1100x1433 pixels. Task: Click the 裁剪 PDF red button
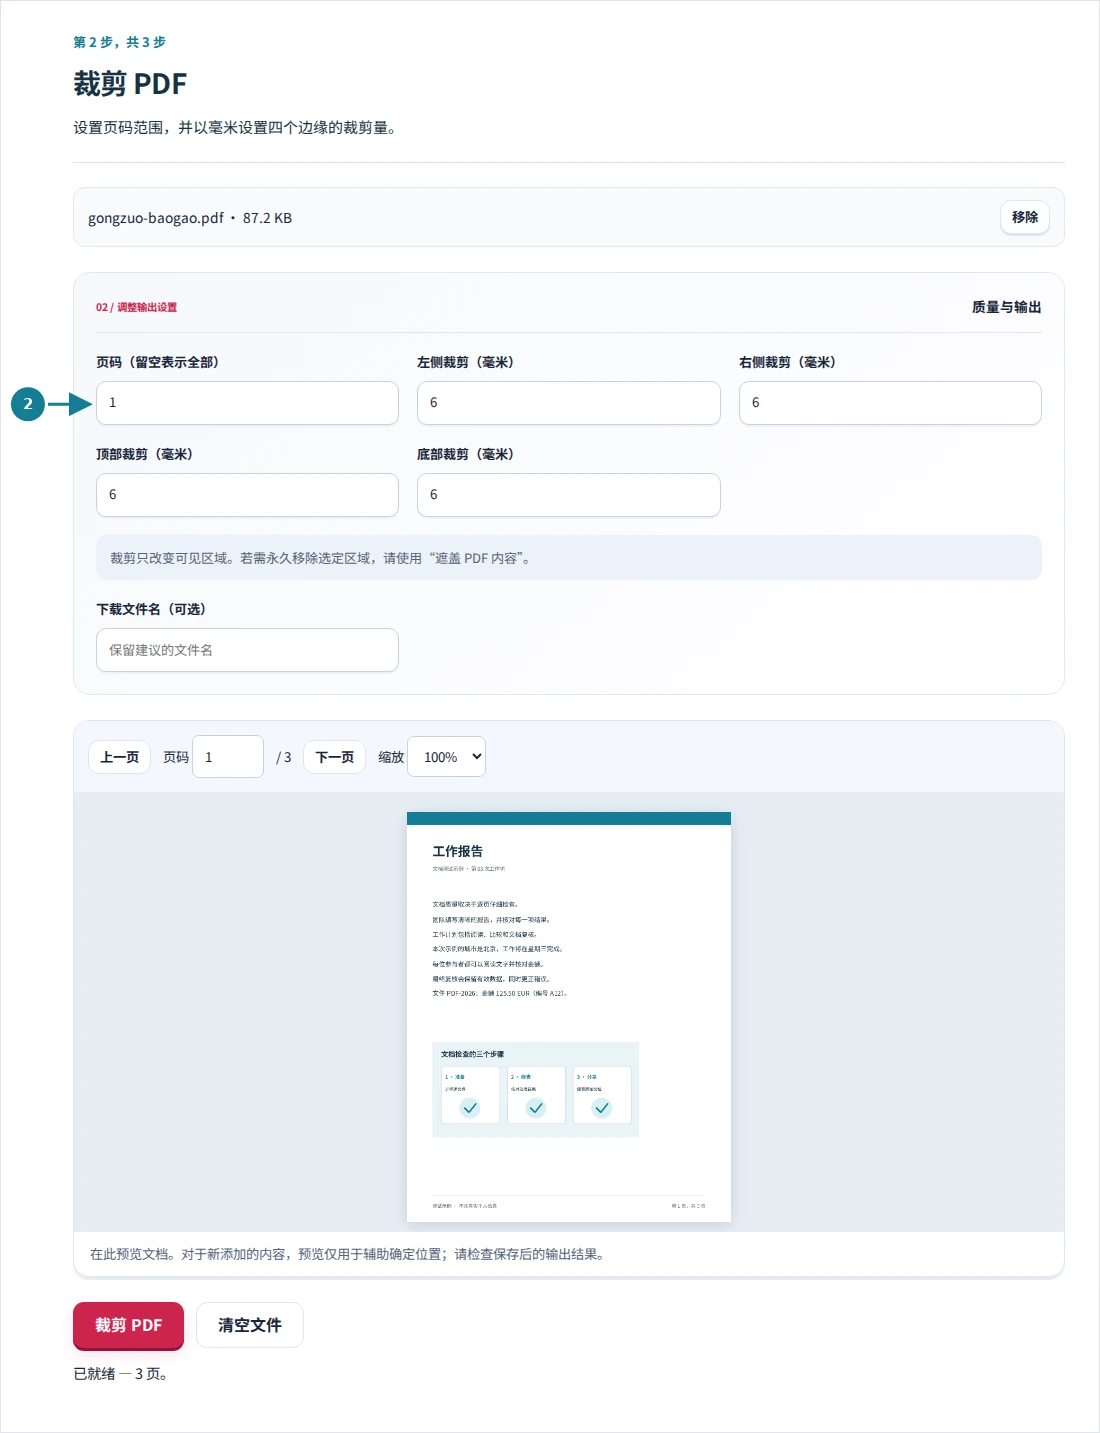(x=128, y=1325)
